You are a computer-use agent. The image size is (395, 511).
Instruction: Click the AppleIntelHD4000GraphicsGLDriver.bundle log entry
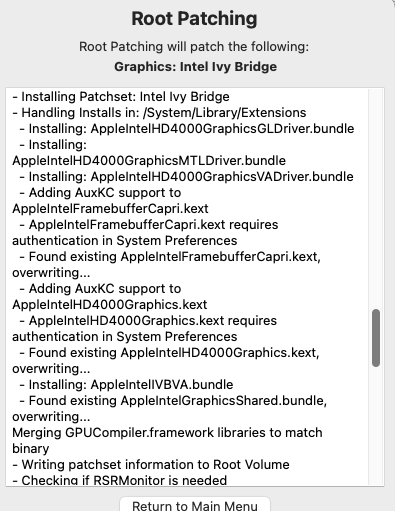pos(187,129)
